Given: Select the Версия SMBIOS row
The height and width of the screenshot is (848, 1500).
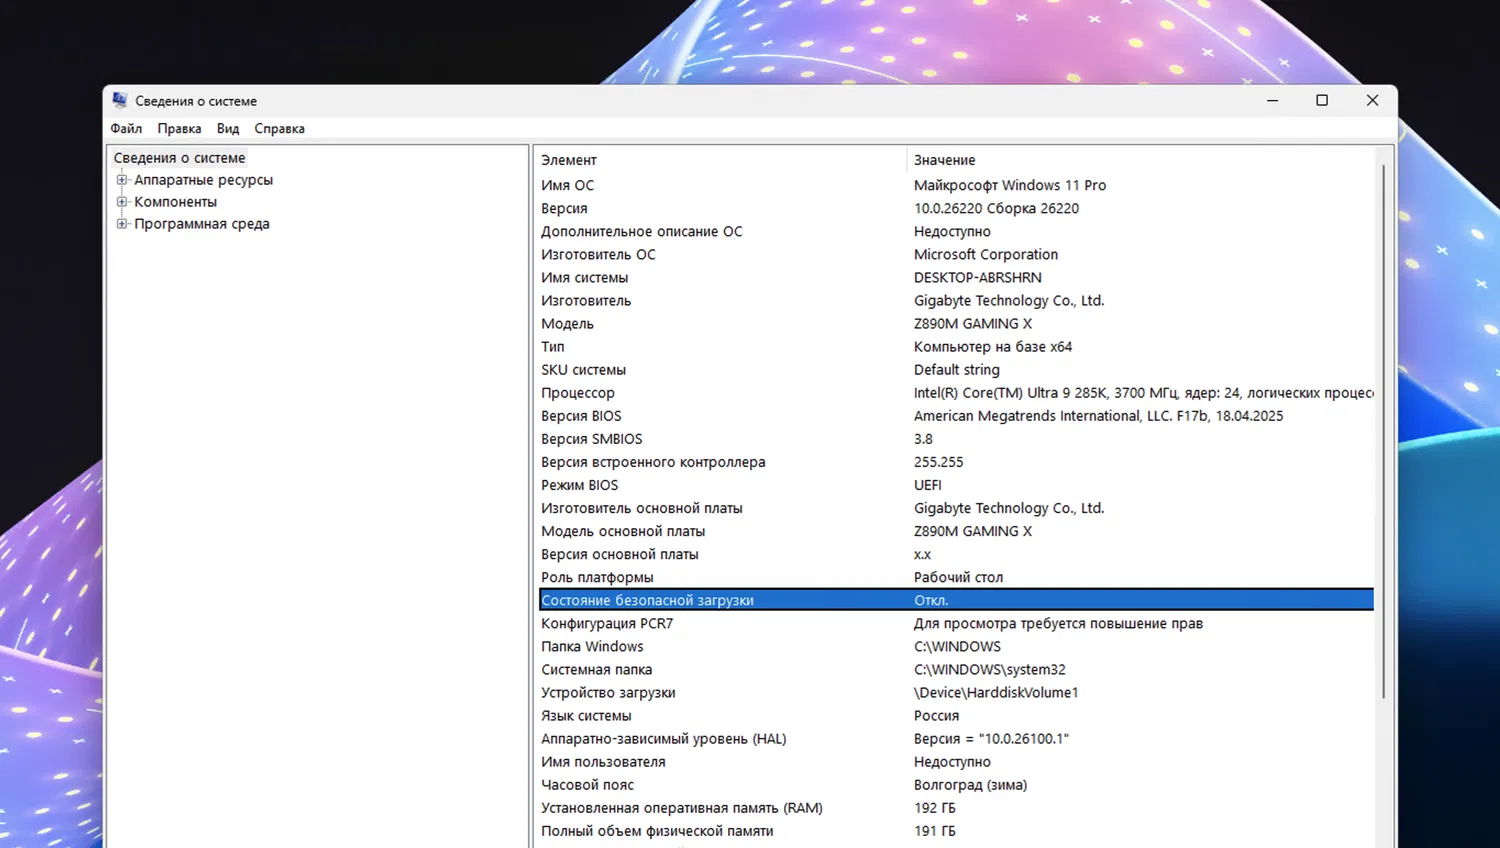Looking at the screenshot, I should tap(956, 438).
